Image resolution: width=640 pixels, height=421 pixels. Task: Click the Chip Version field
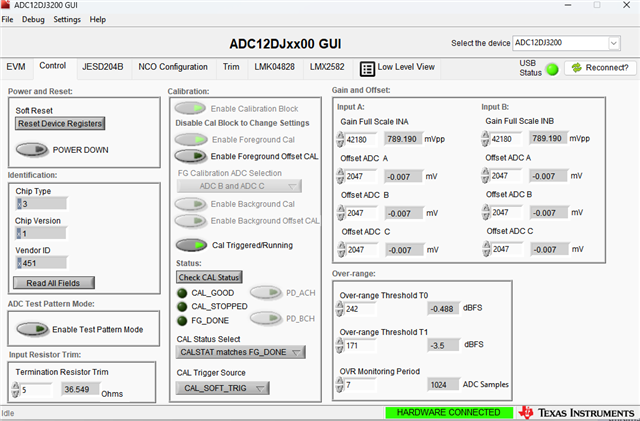pos(41,233)
